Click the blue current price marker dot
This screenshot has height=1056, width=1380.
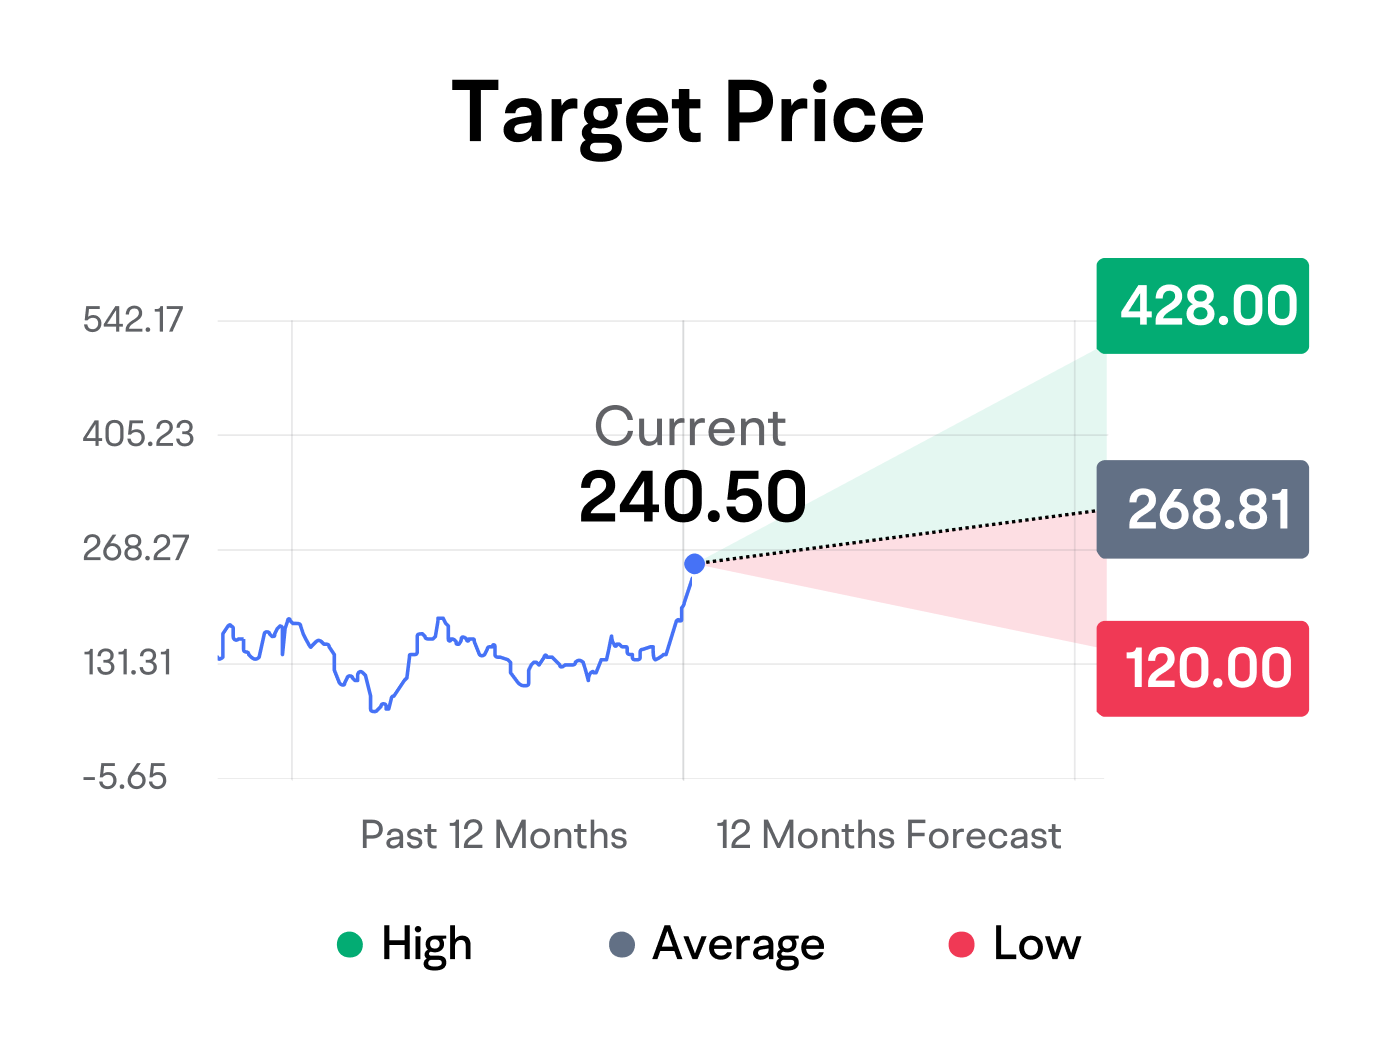tap(694, 564)
